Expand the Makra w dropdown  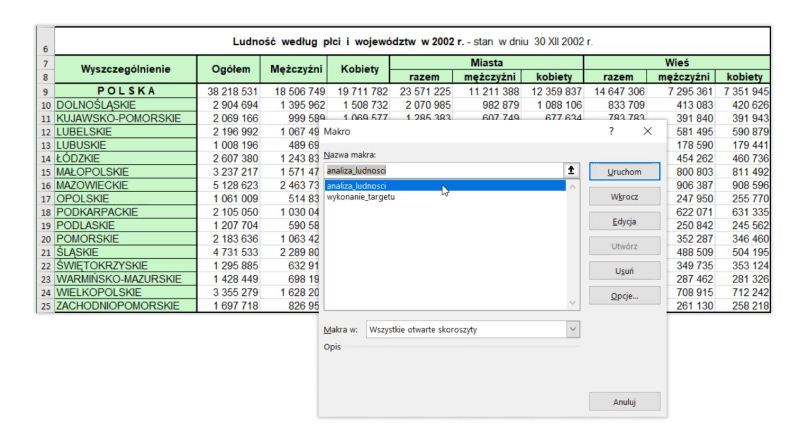[x=572, y=328]
